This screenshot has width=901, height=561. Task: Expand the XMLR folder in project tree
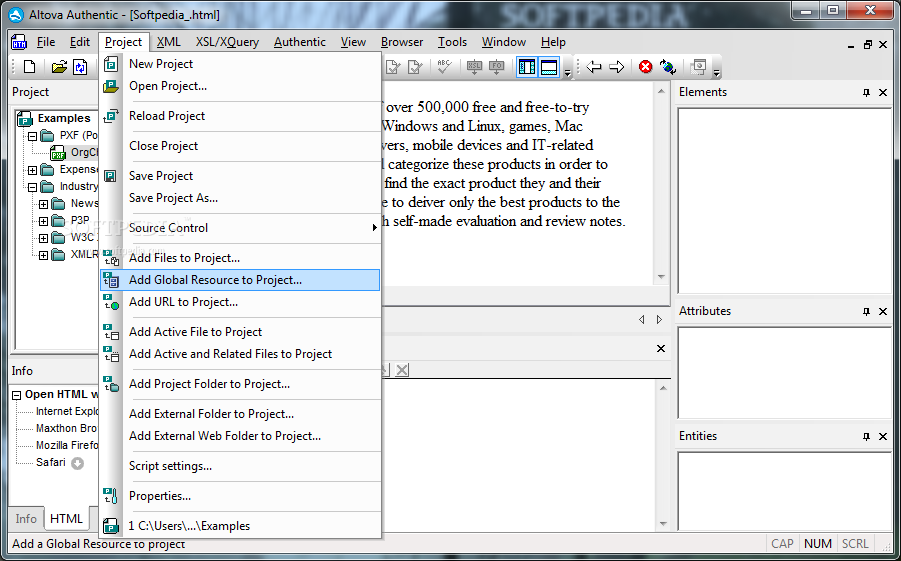[x=43, y=255]
